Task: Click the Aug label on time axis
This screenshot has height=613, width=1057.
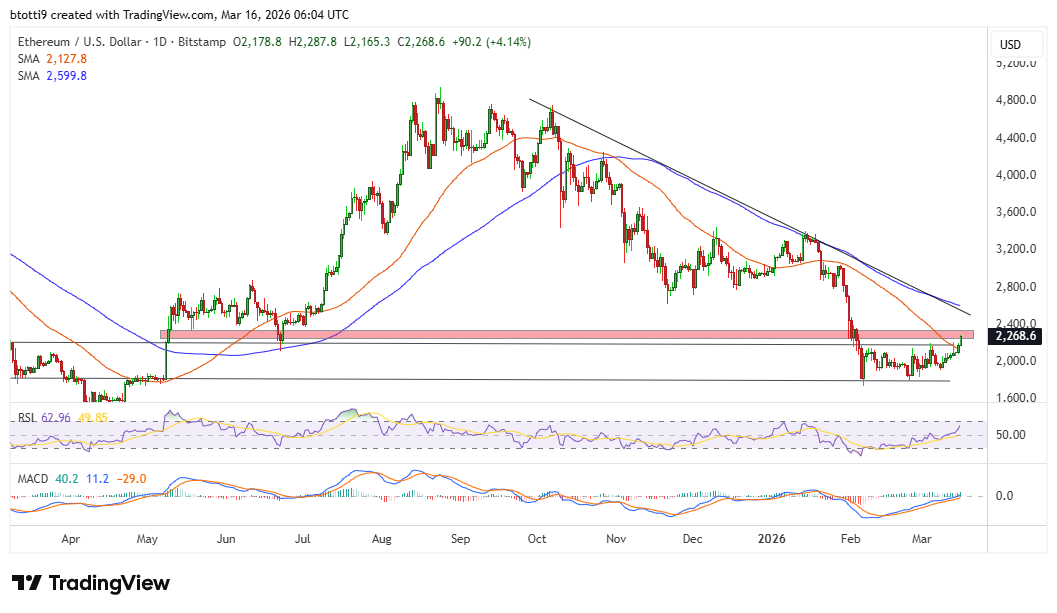Action: click(x=381, y=538)
